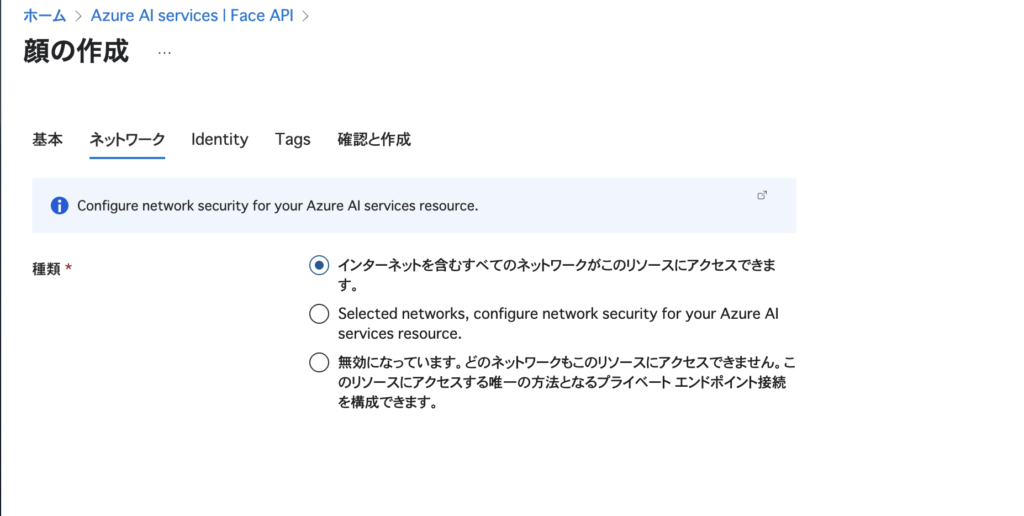Open Azure AI services | Face API breadcrumb
The width and height of the screenshot is (1024, 516).
pyautogui.click(x=192, y=16)
